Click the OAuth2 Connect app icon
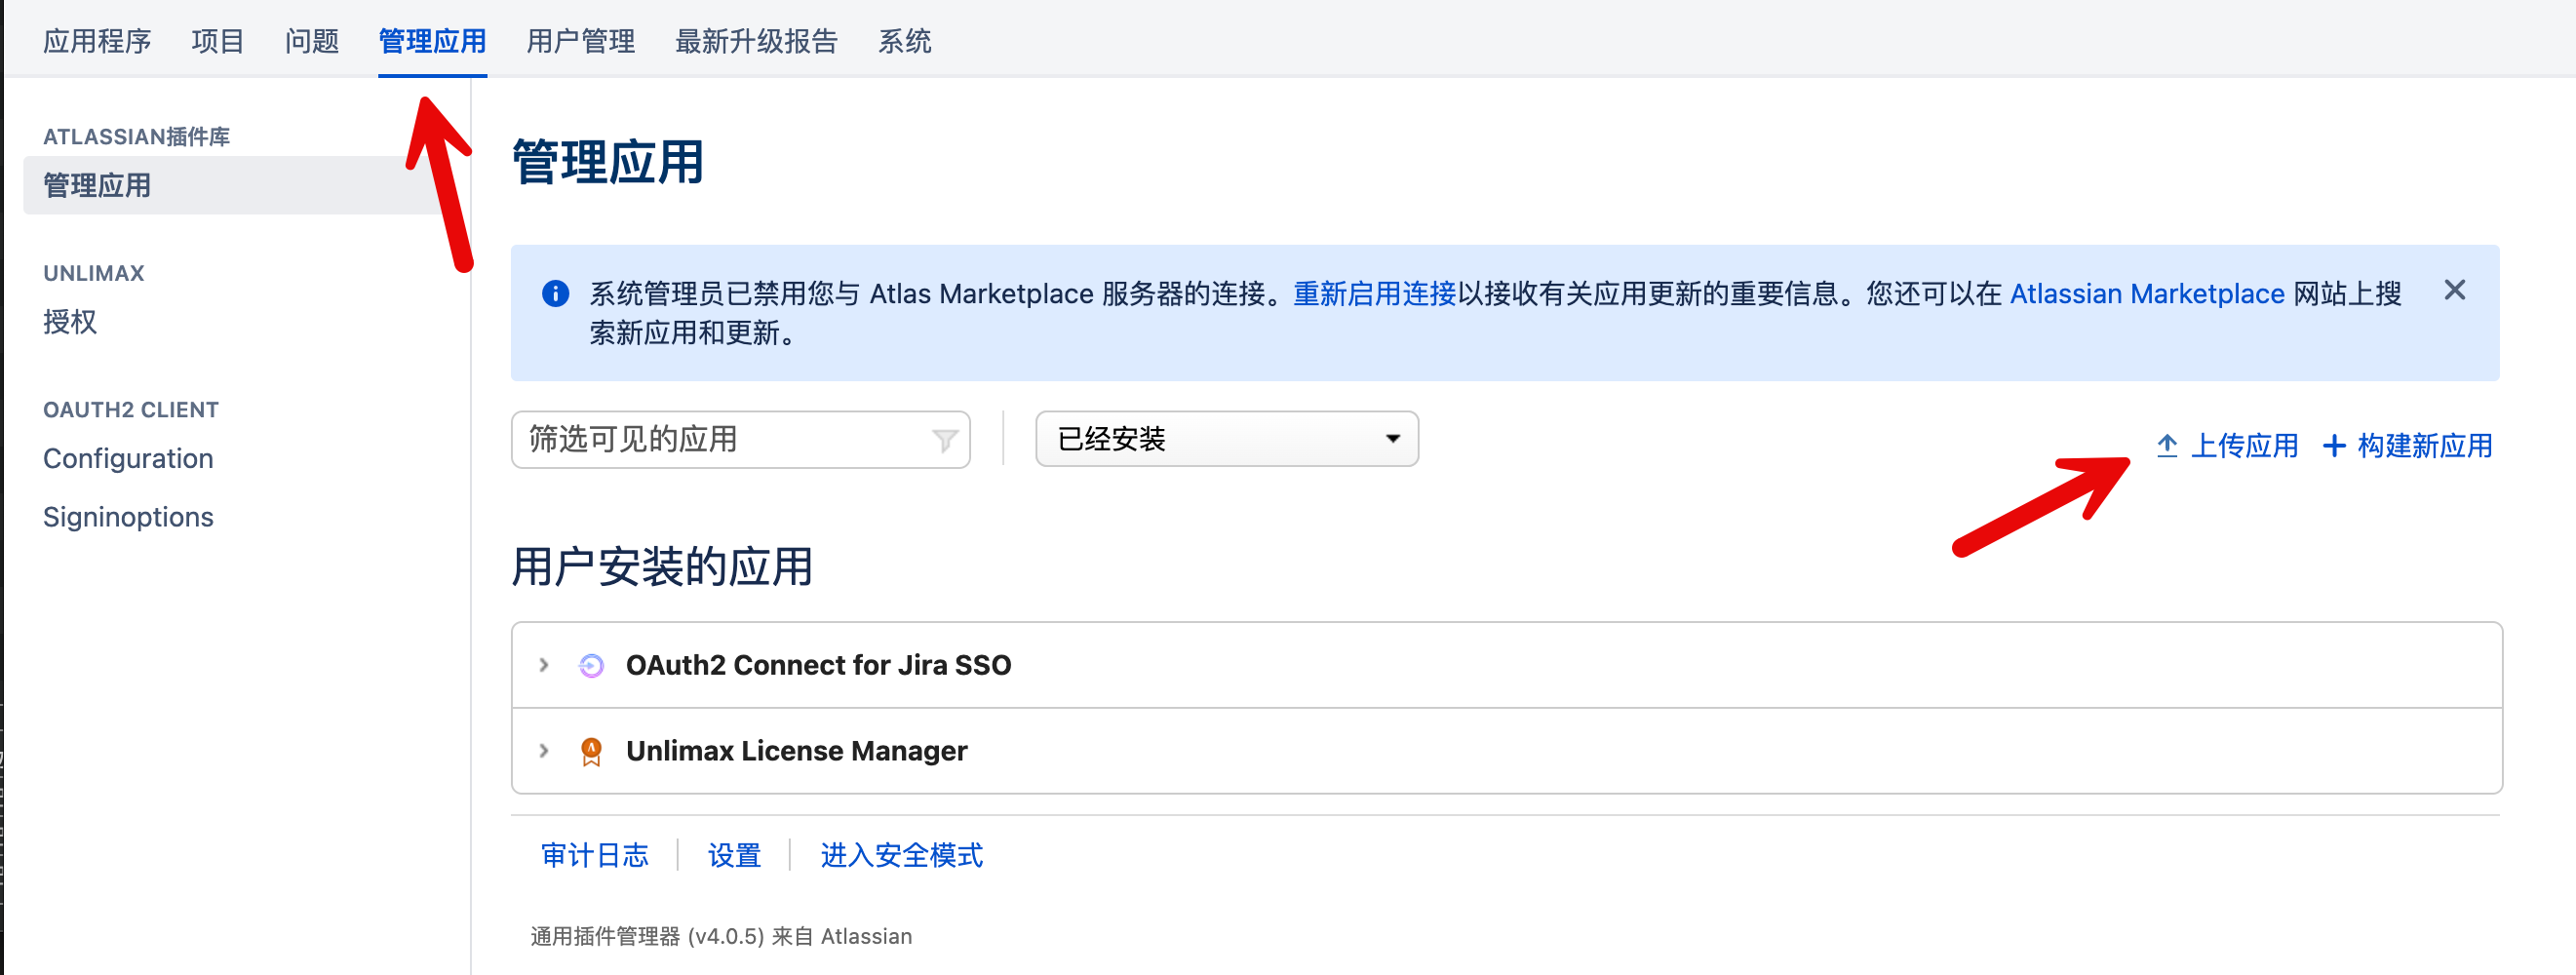The image size is (2576, 975). 591,665
